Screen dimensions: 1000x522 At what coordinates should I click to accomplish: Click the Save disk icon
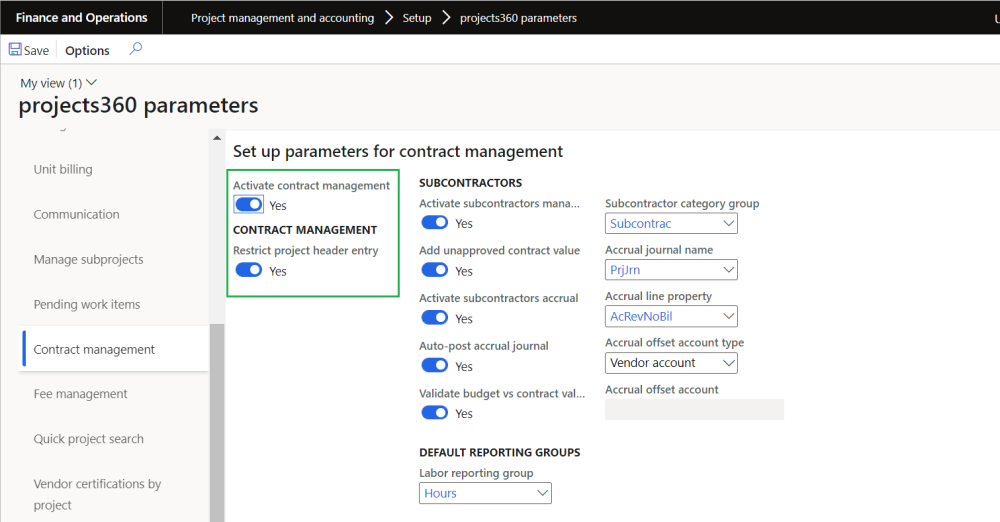[x=16, y=50]
